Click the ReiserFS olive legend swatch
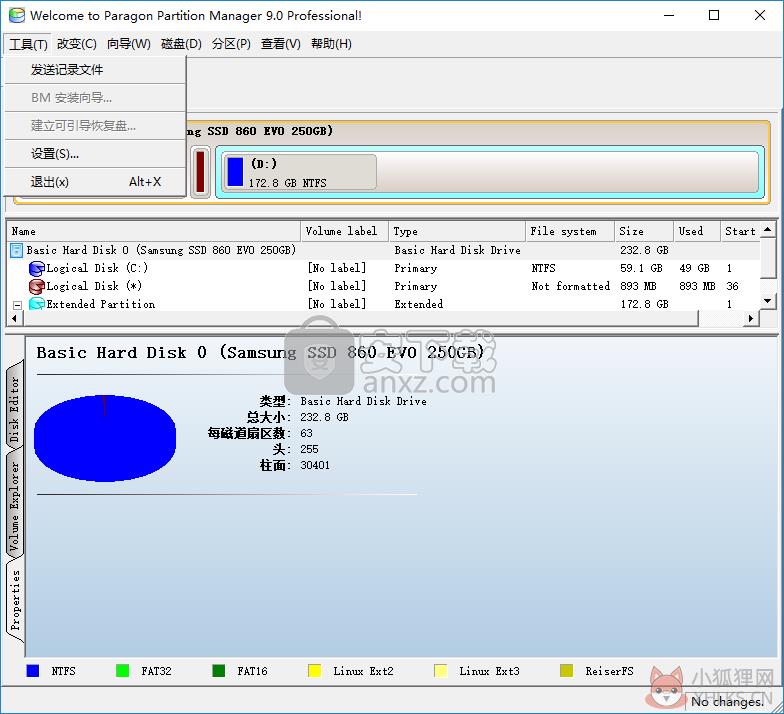Image resolution: width=784 pixels, height=714 pixels. point(566,671)
